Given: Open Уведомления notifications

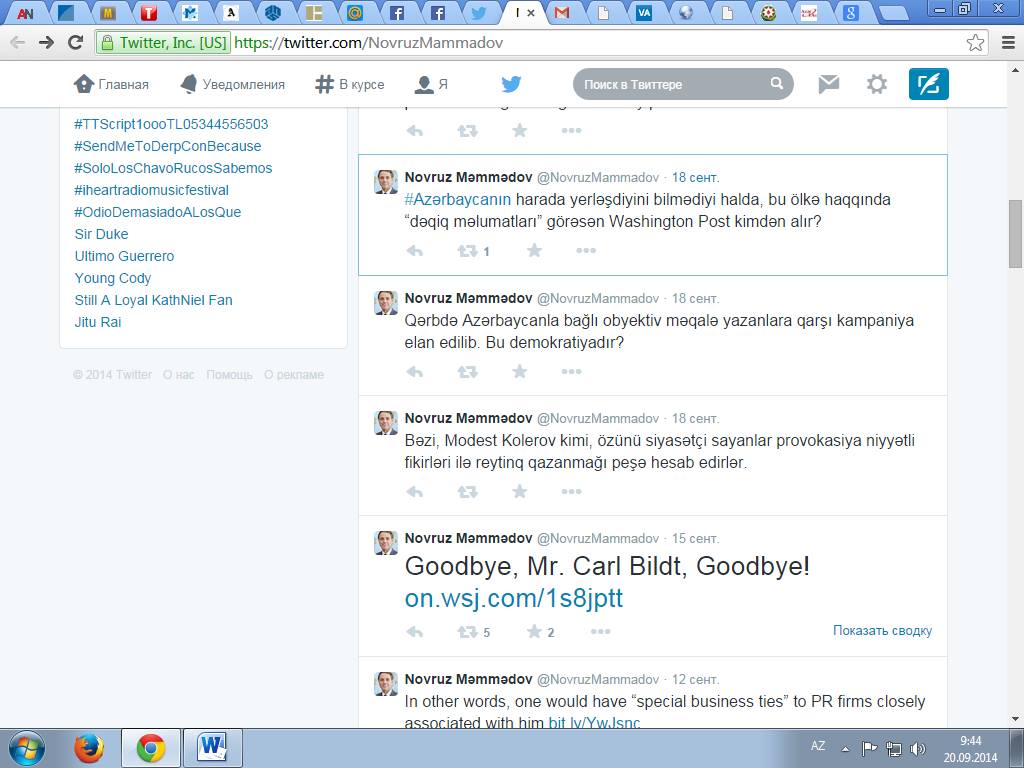Looking at the screenshot, I should click(x=232, y=84).
